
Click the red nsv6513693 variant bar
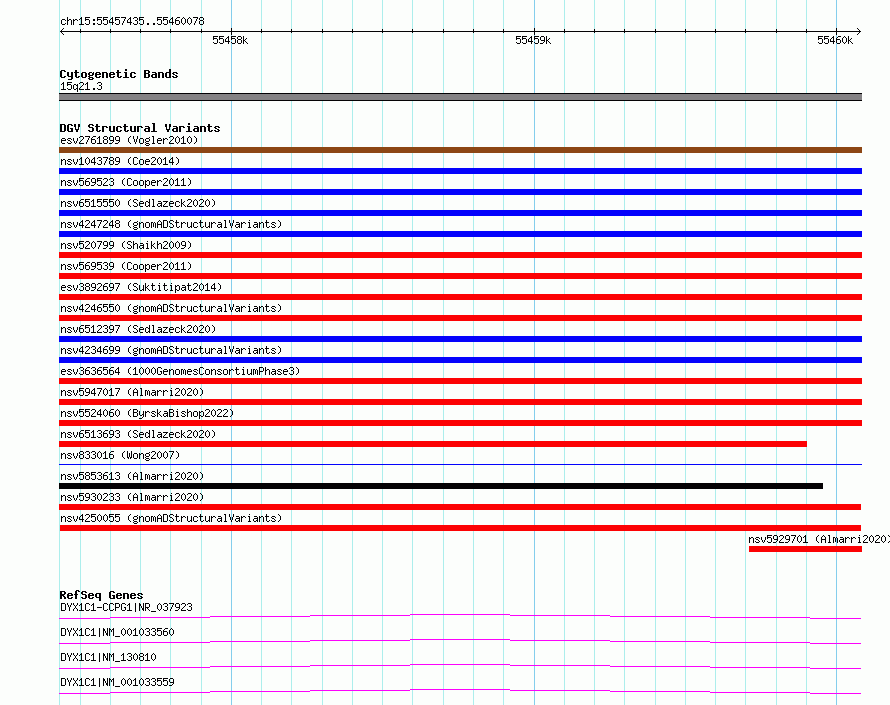(433, 444)
